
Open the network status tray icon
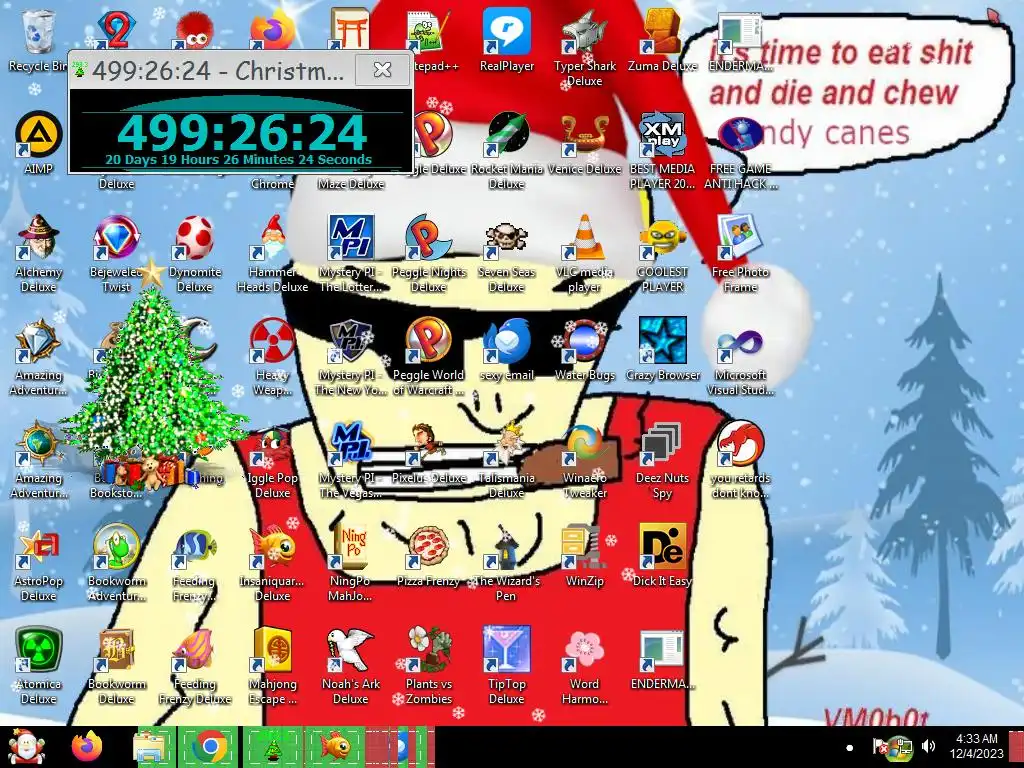point(902,747)
